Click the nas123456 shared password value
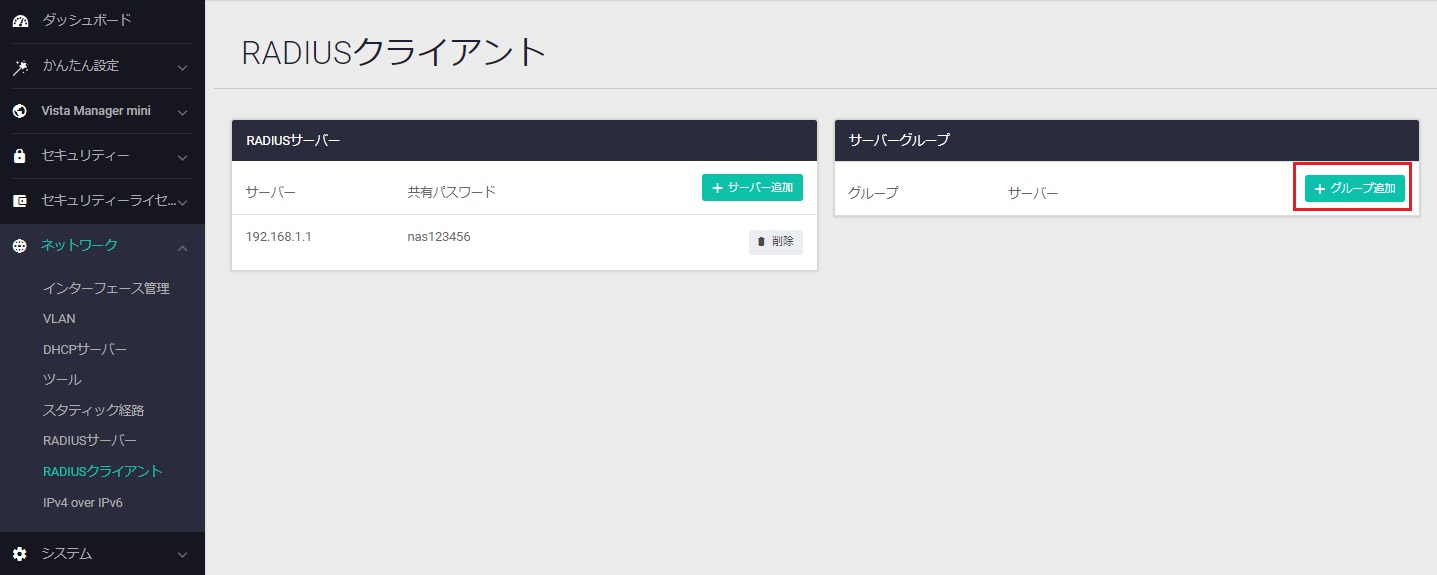 (x=439, y=238)
